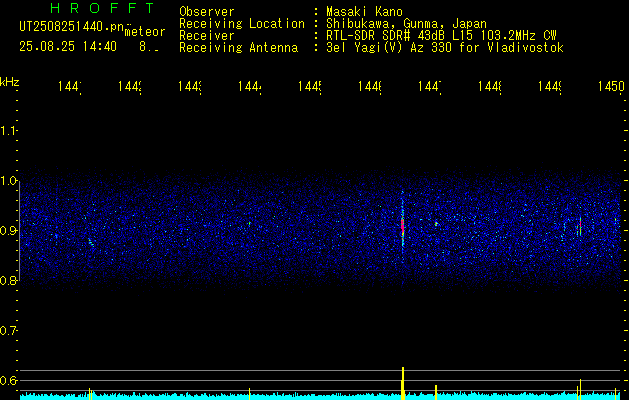Click the 1445 time axis label

310,86
